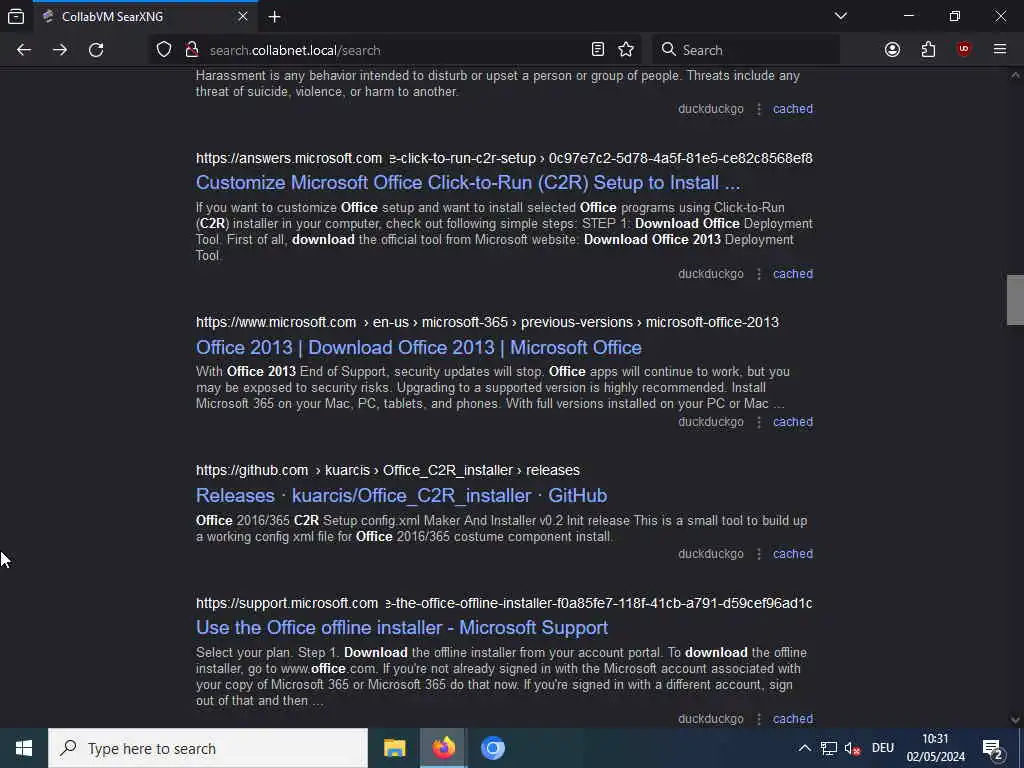Open Firefox View icon left of tabs
This screenshot has width=1024, height=768.
click(16, 16)
